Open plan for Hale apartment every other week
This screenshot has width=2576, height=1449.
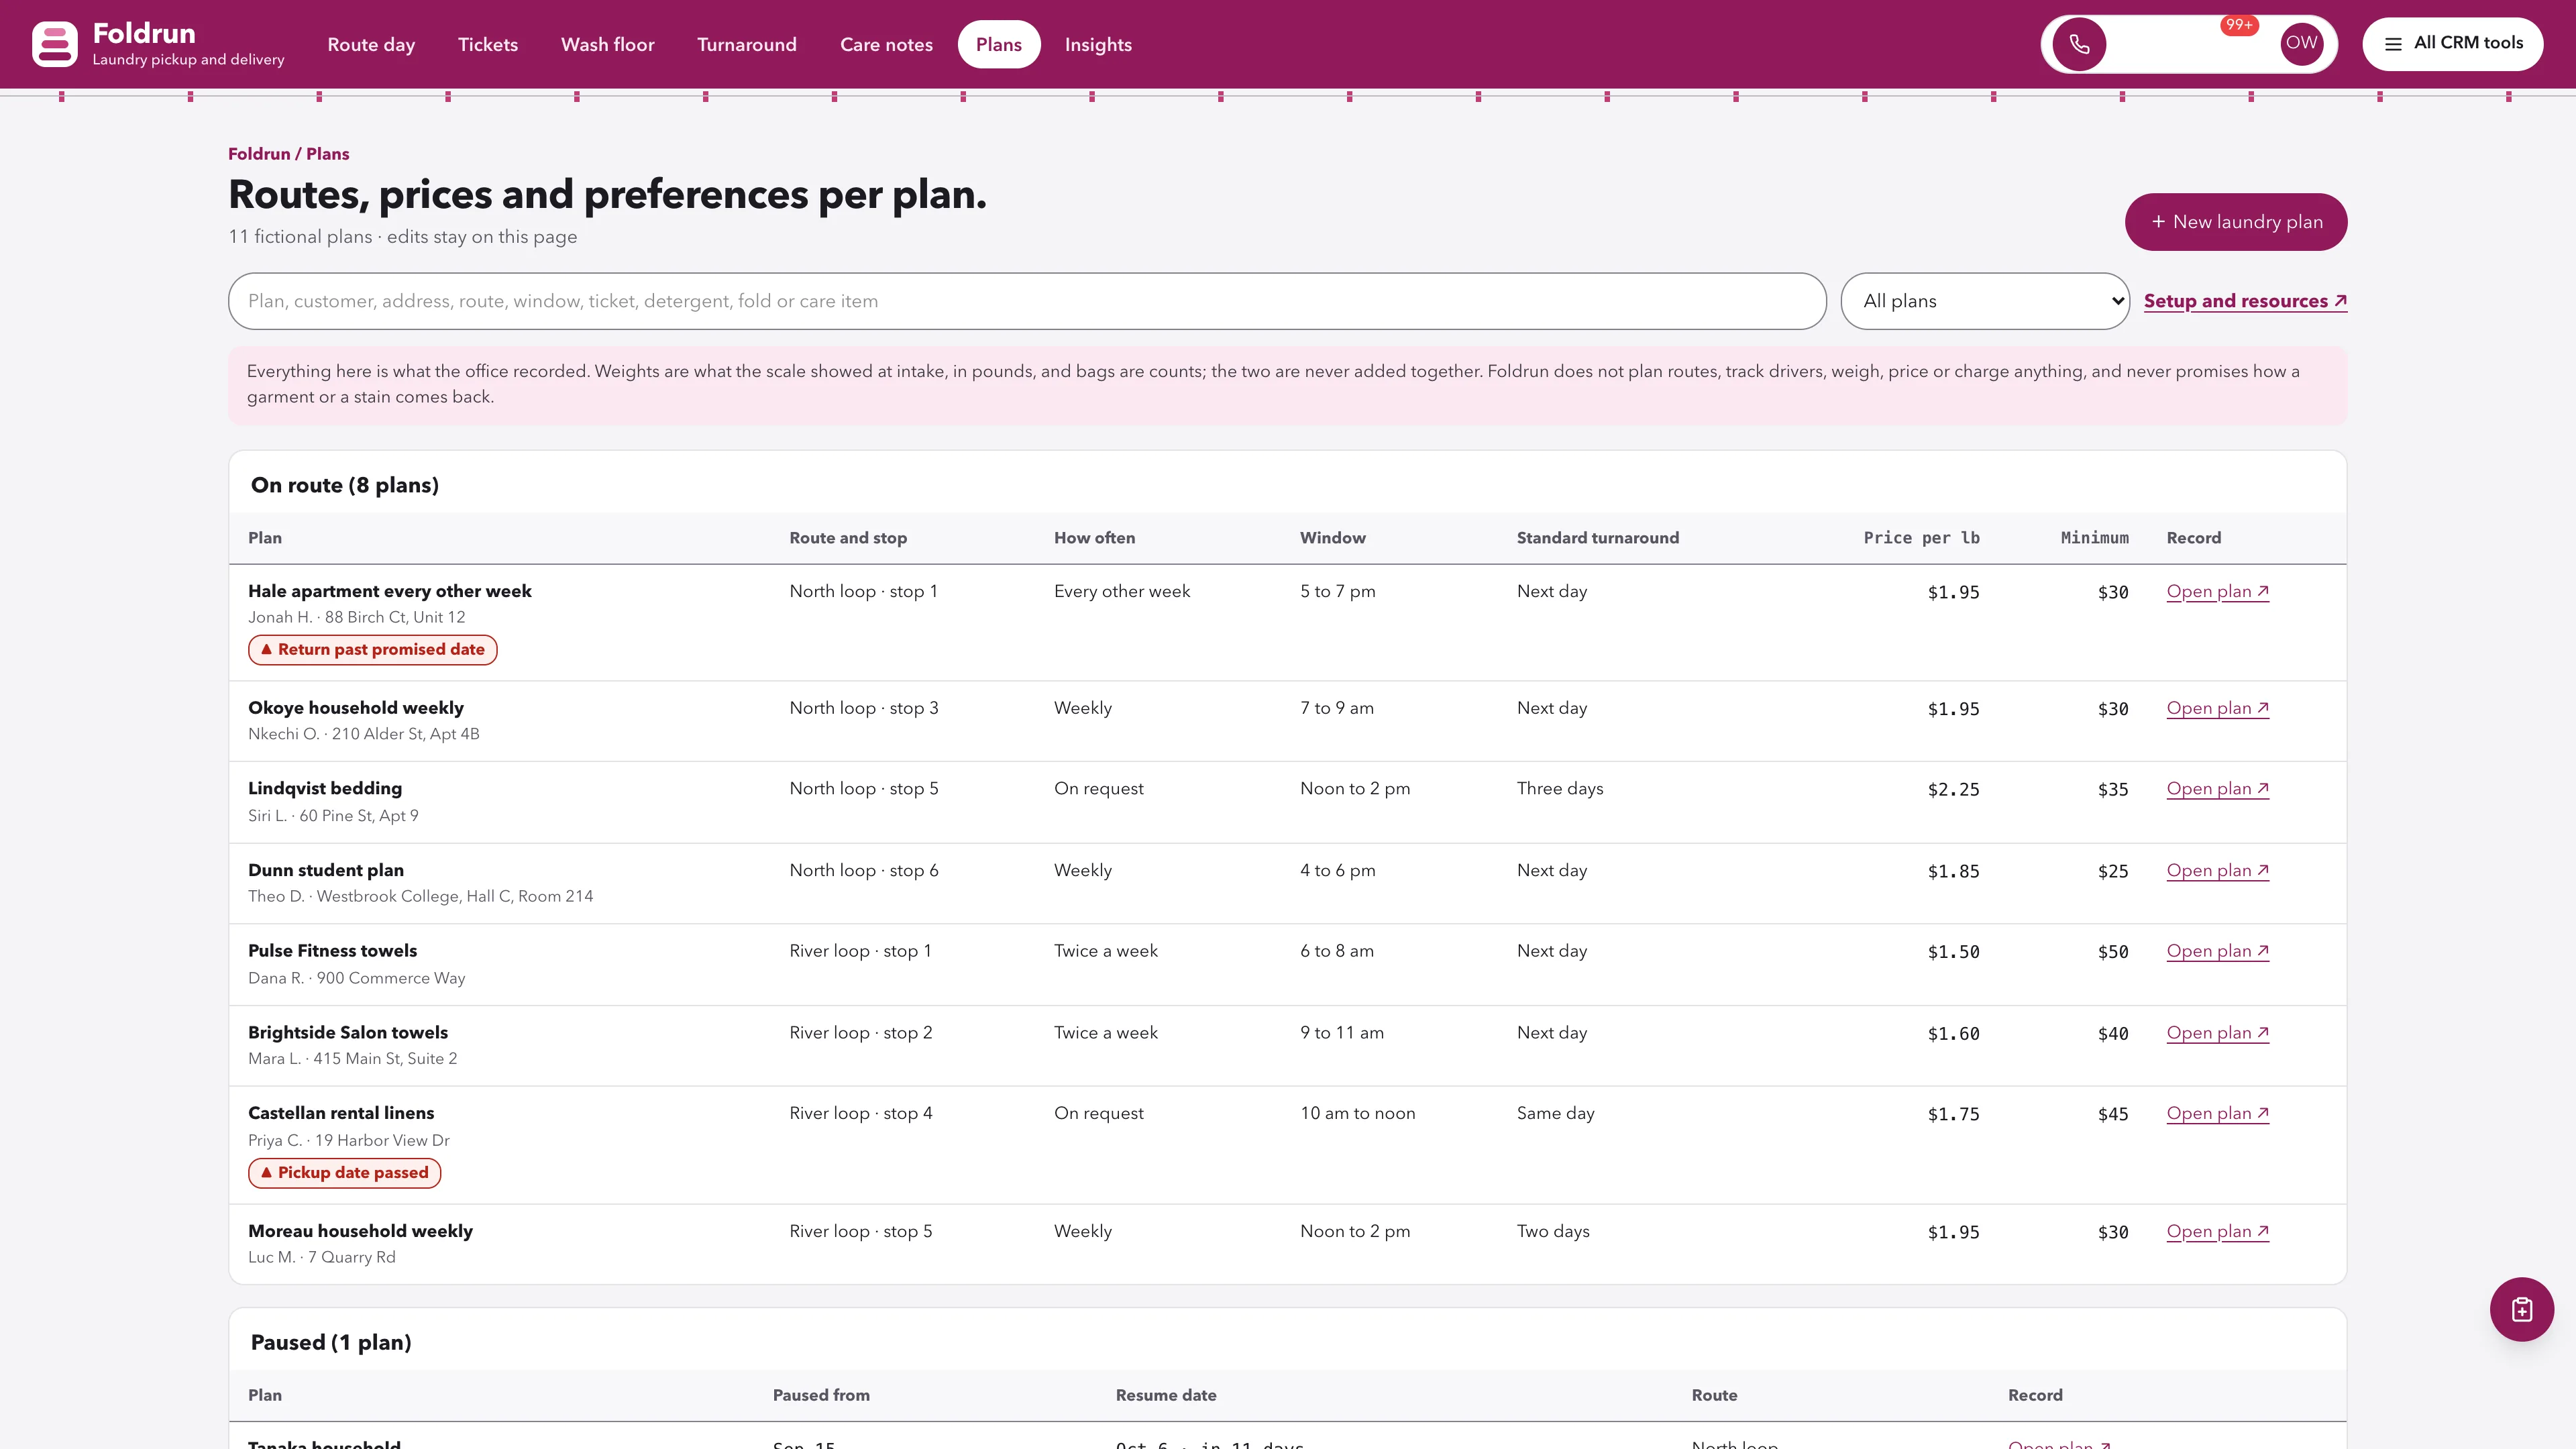[x=2217, y=591]
